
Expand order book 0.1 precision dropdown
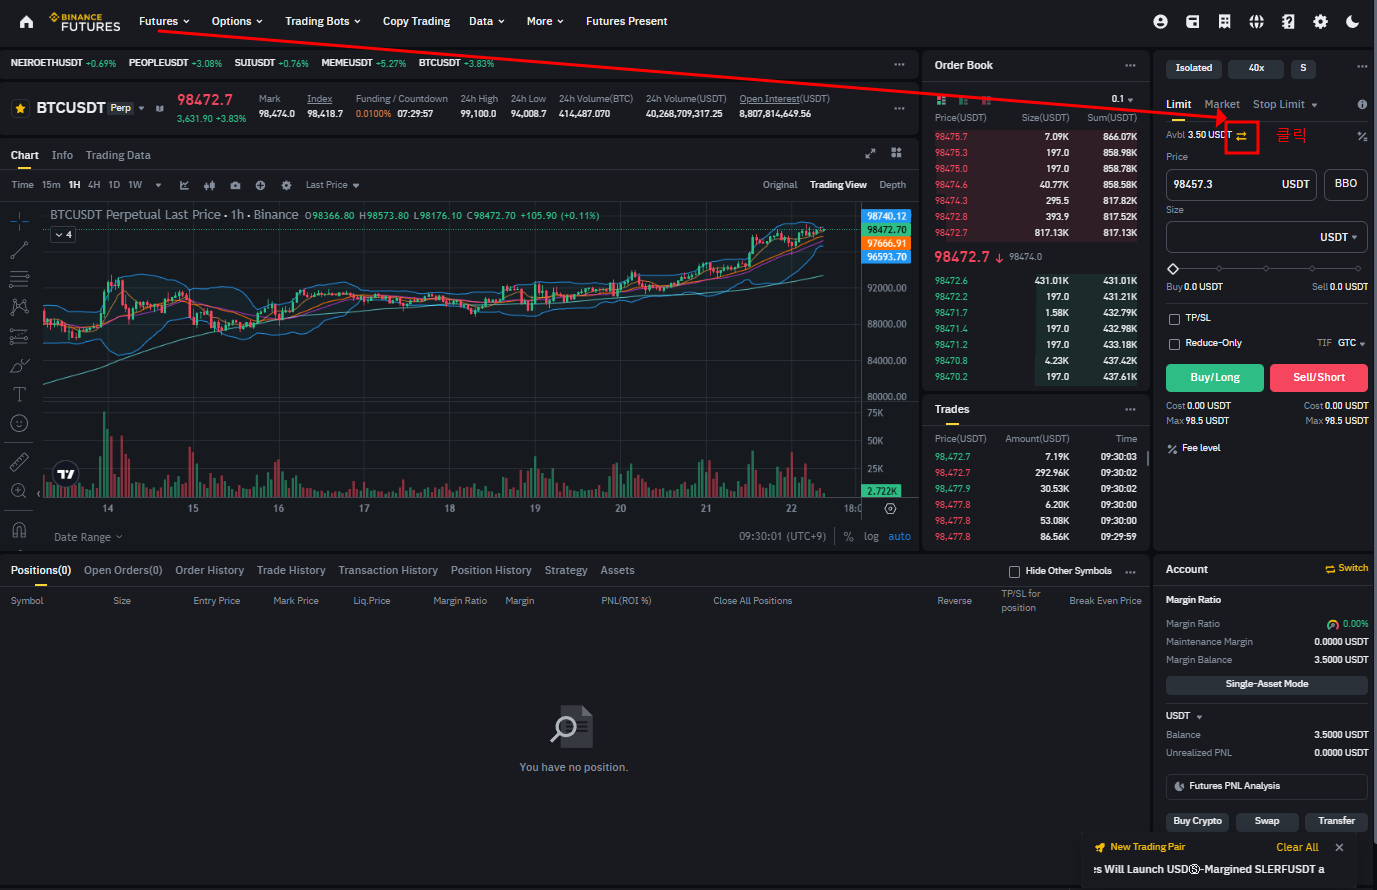[x=1123, y=99]
